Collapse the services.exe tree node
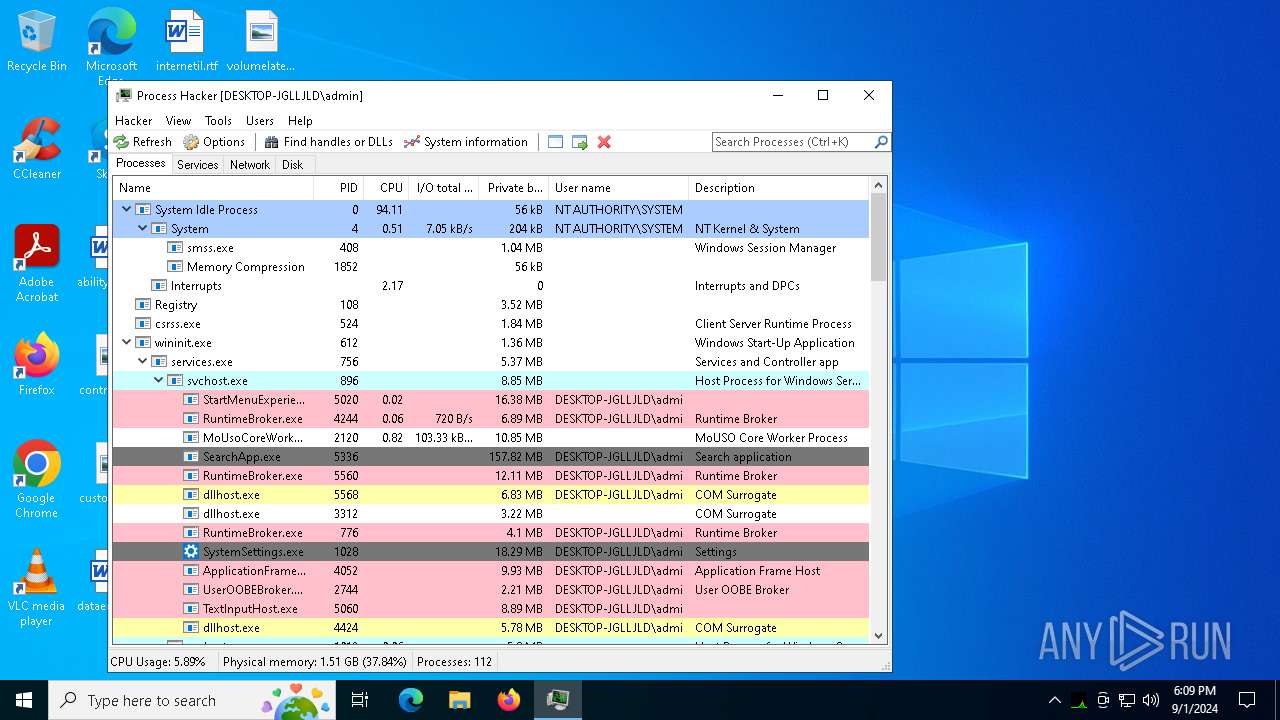This screenshot has height=720, width=1280. point(143,362)
